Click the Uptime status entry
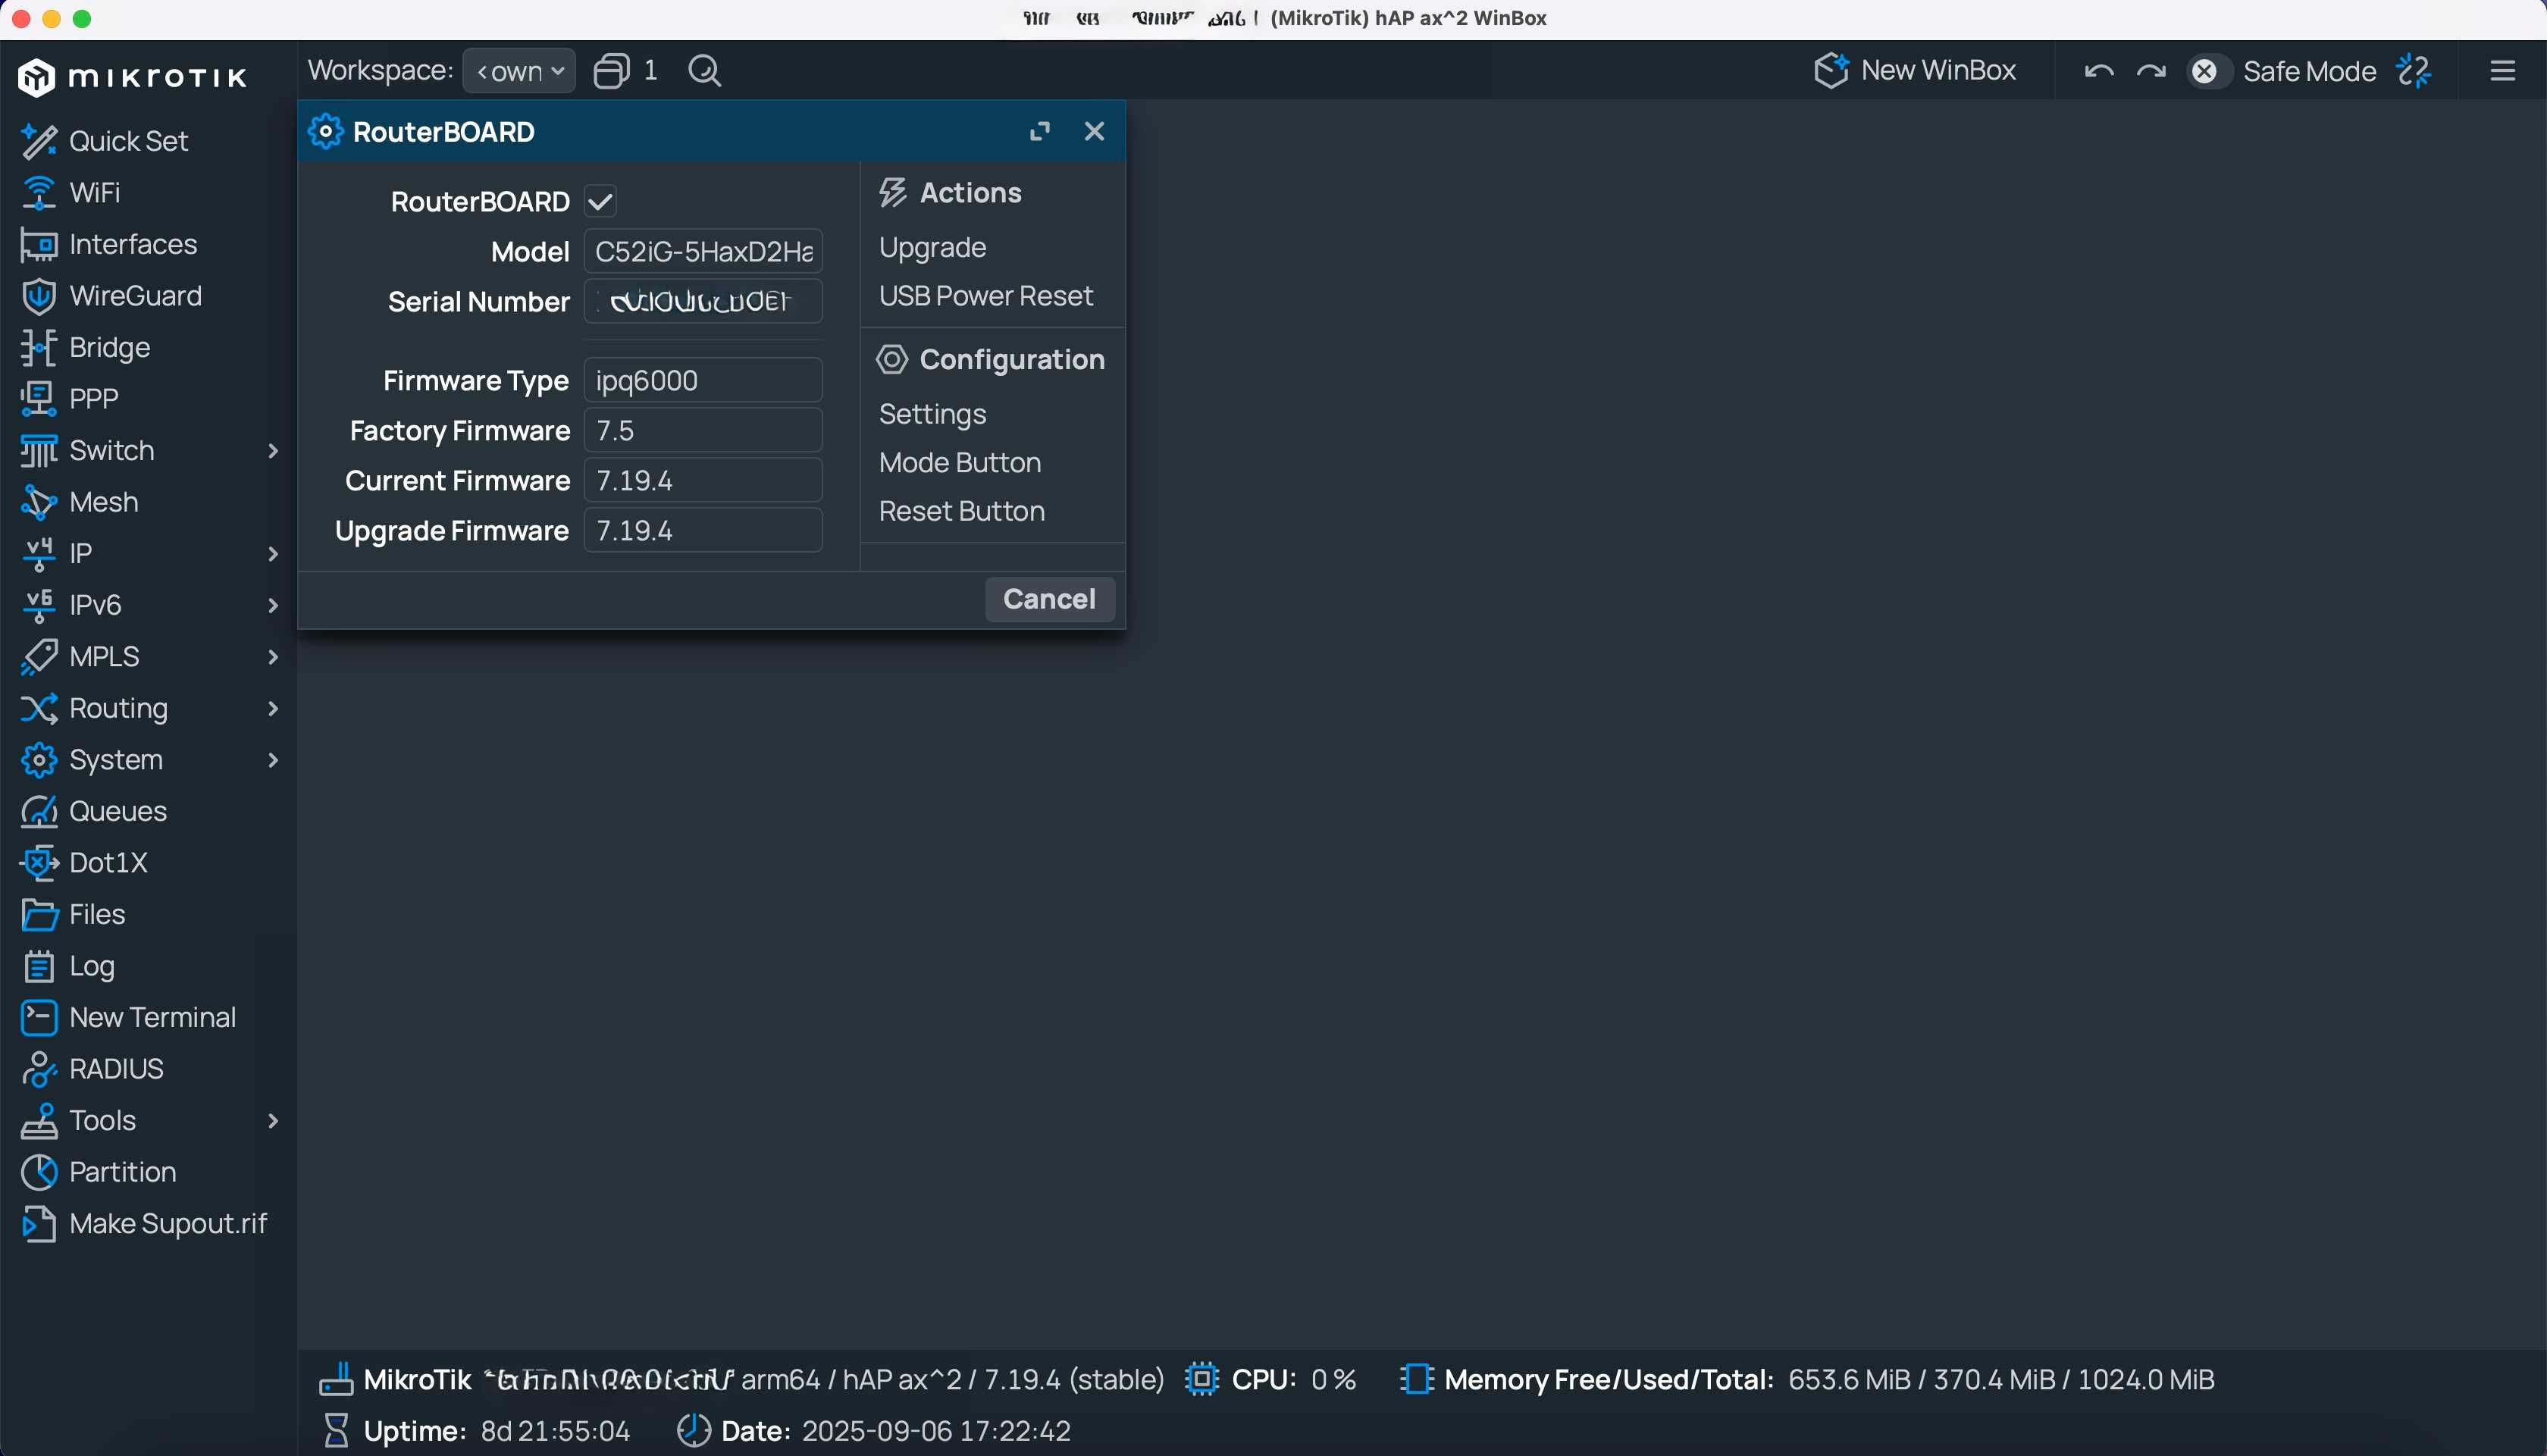 (x=476, y=1431)
